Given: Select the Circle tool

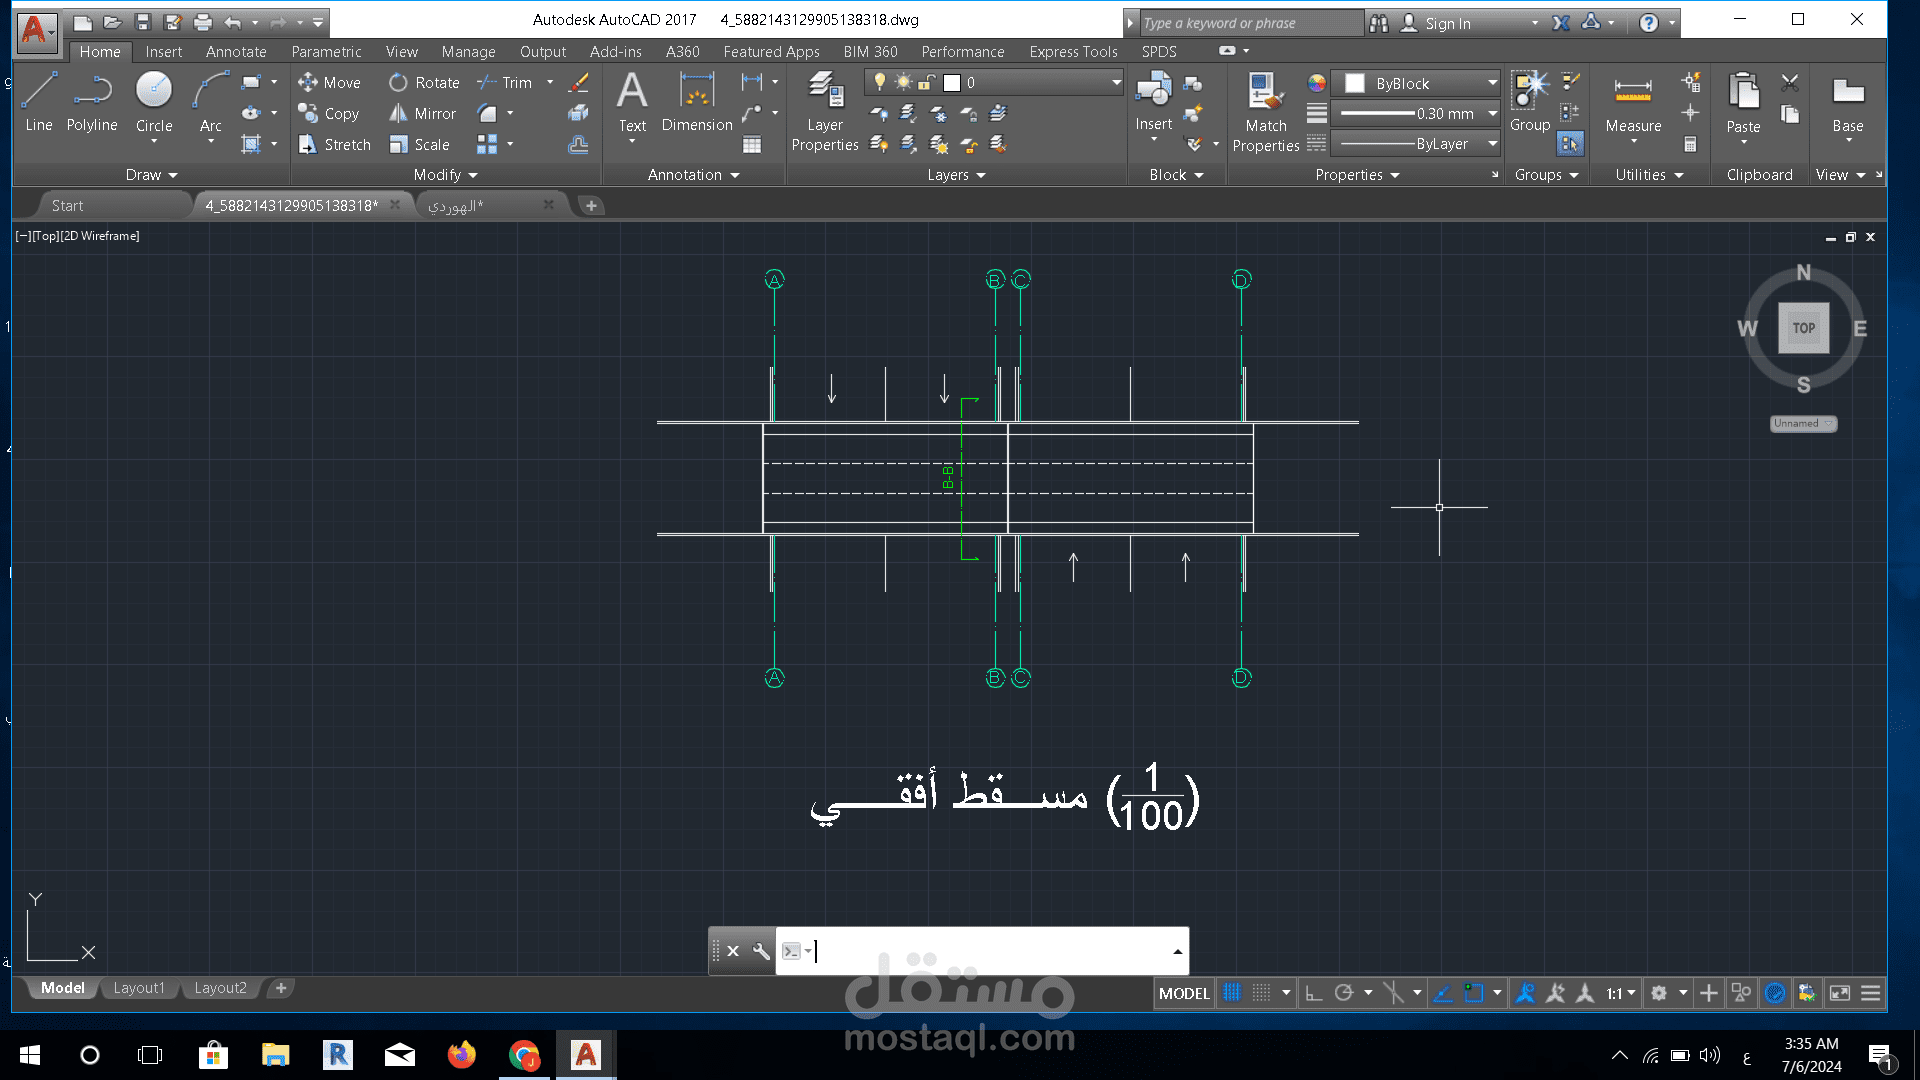Looking at the screenshot, I should (x=154, y=101).
